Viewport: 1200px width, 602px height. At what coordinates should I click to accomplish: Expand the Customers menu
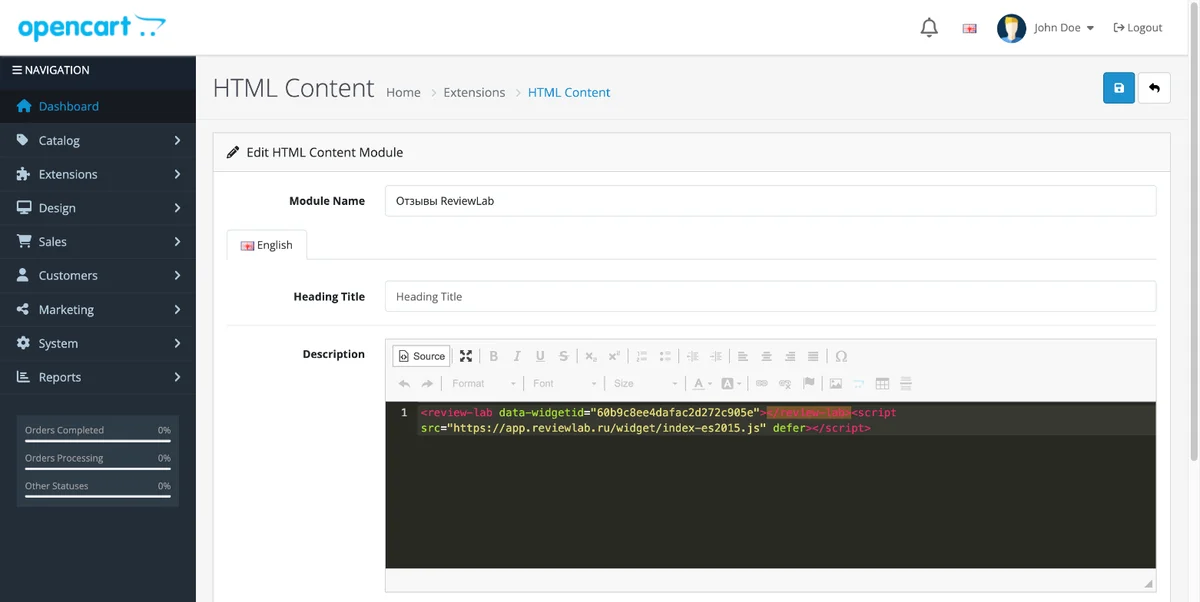click(98, 275)
